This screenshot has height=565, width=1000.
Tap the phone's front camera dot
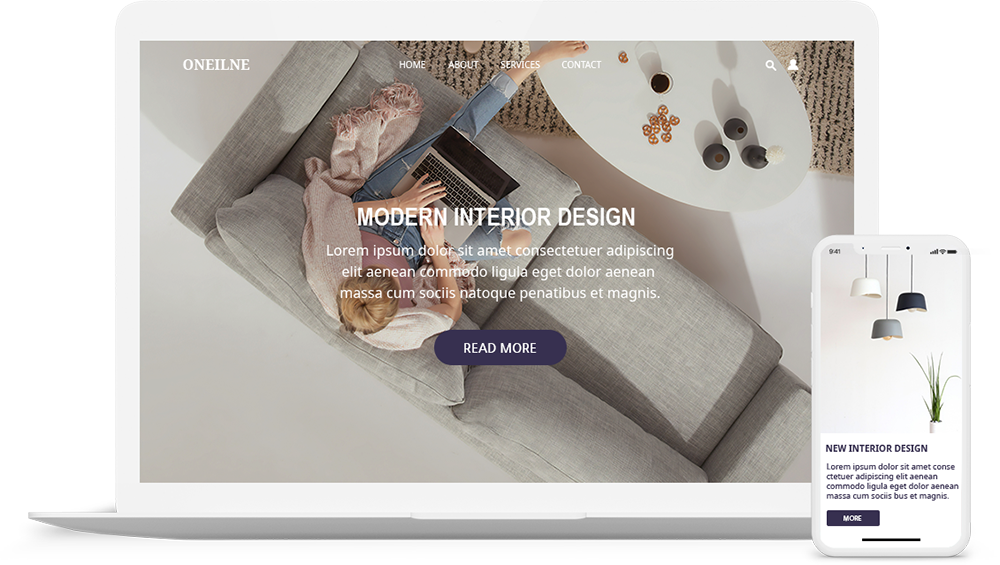908,248
